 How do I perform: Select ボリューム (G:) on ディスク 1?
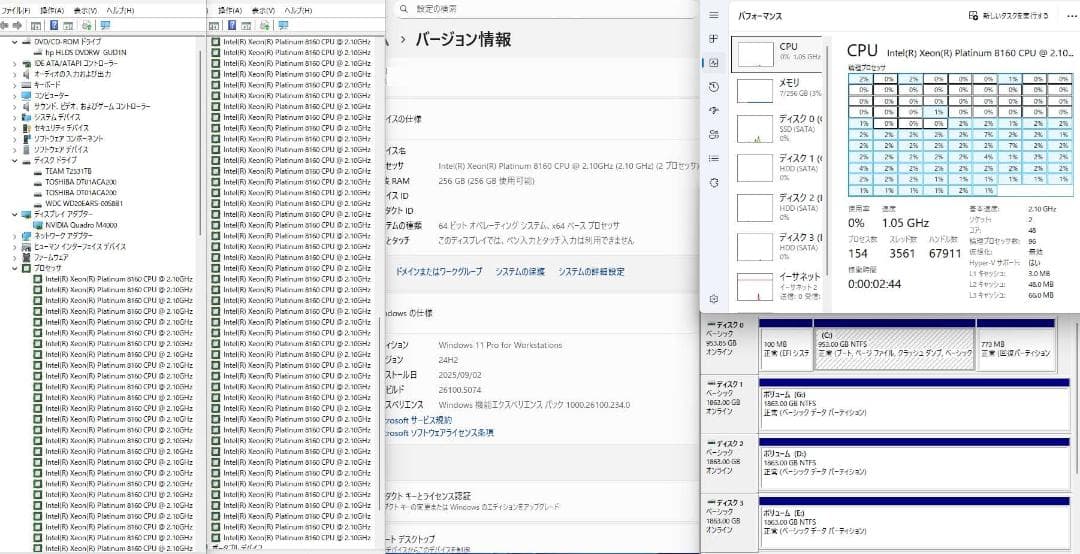913,403
